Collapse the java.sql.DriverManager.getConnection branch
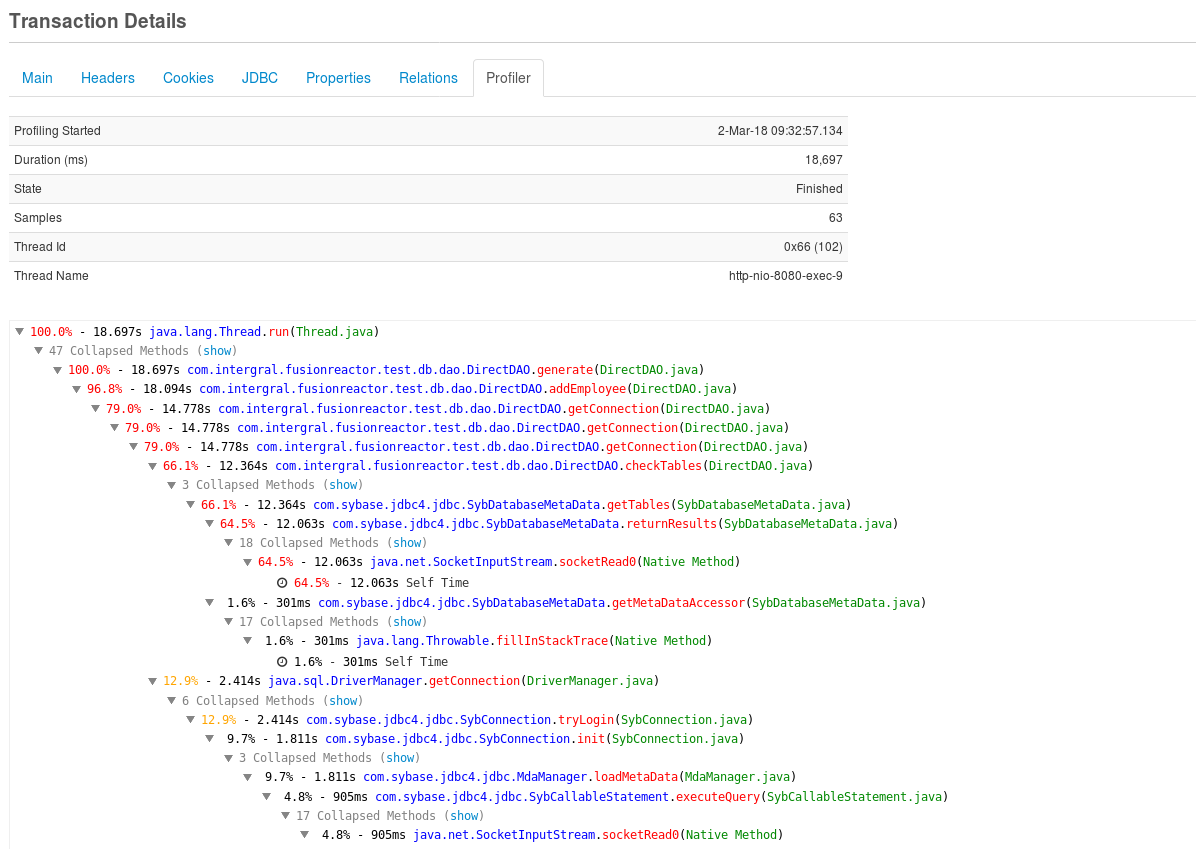The image size is (1196, 849). click(151, 680)
